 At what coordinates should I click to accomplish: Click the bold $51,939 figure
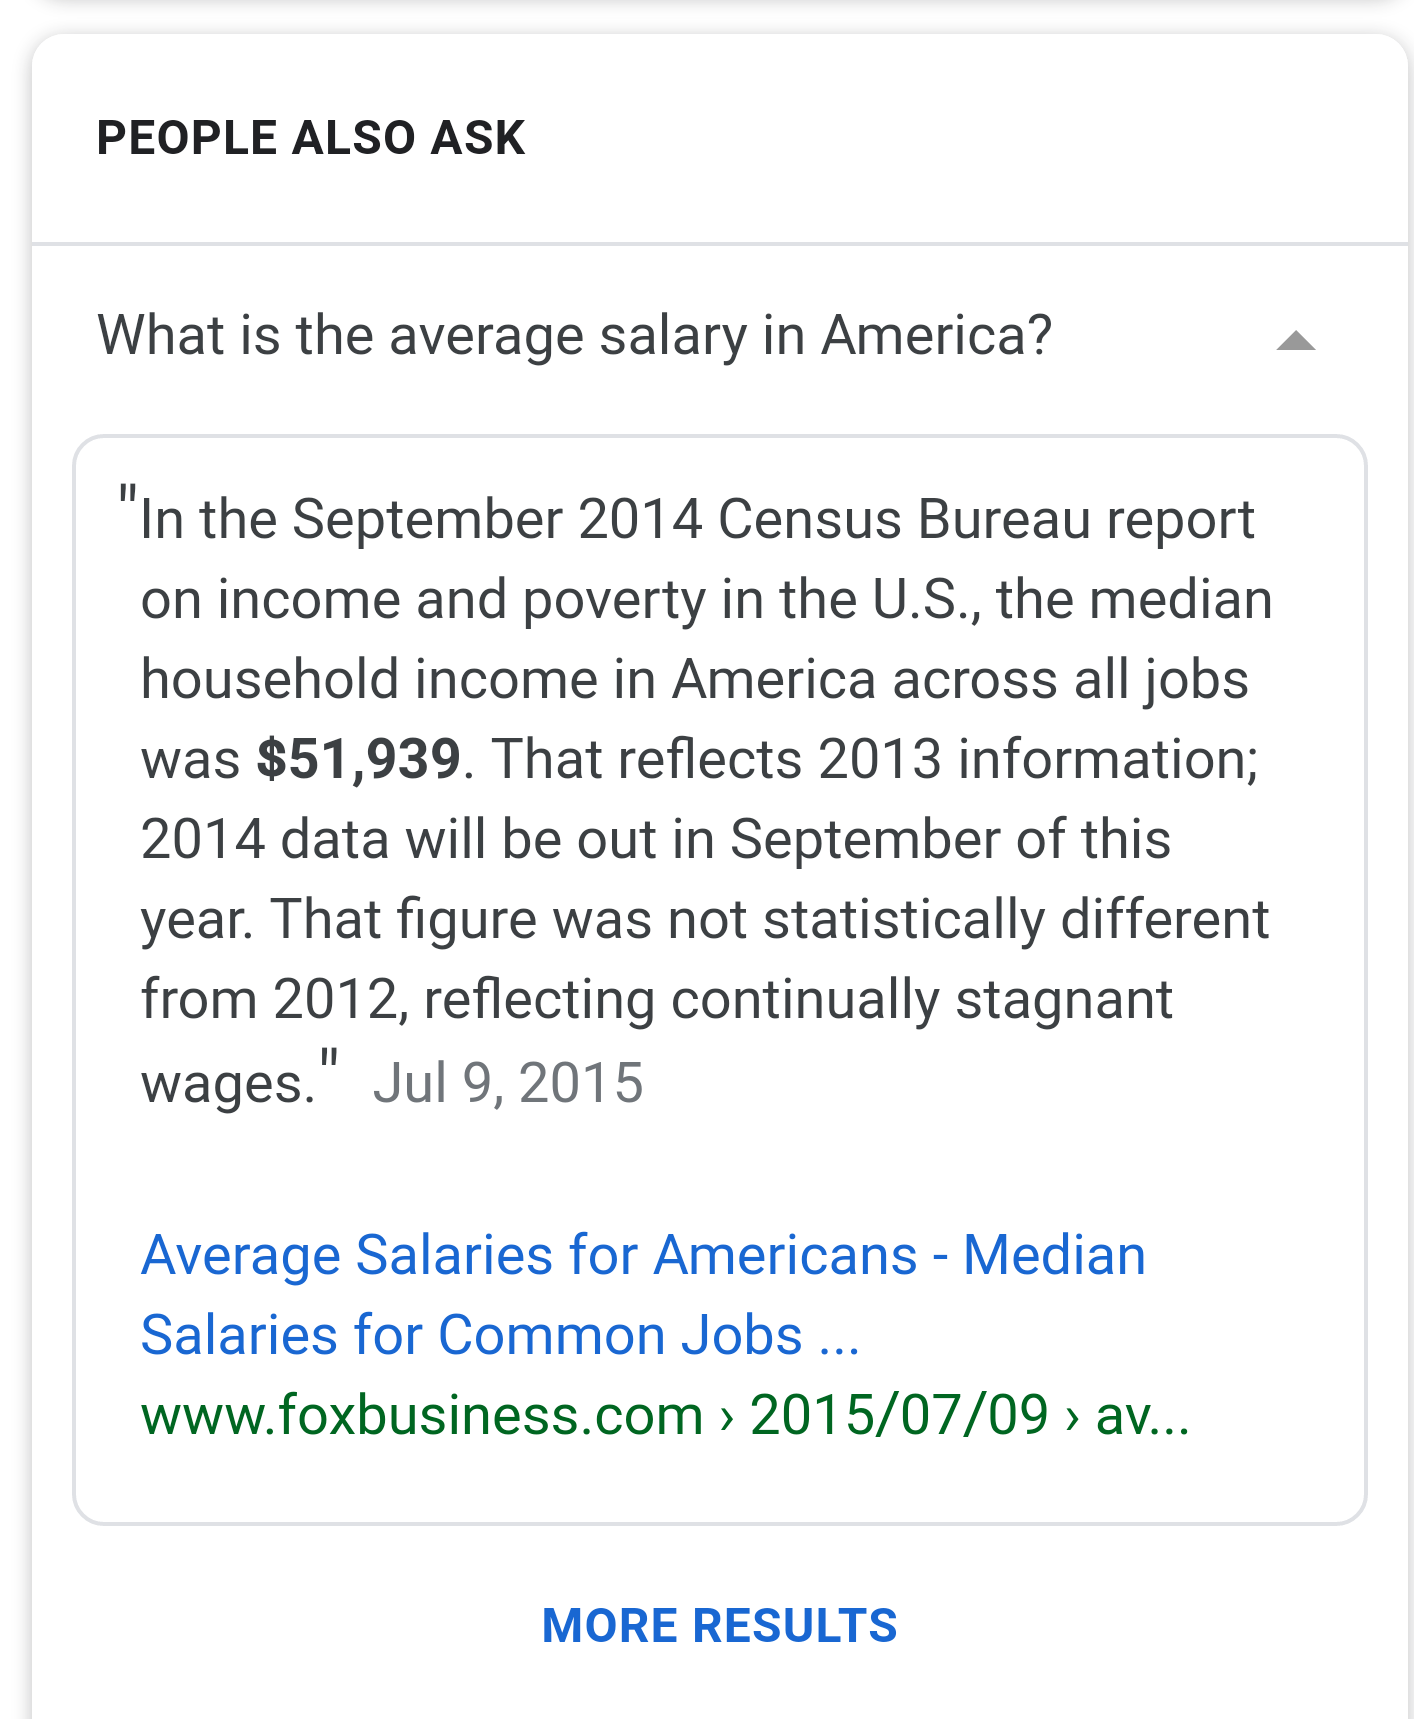click(x=358, y=759)
